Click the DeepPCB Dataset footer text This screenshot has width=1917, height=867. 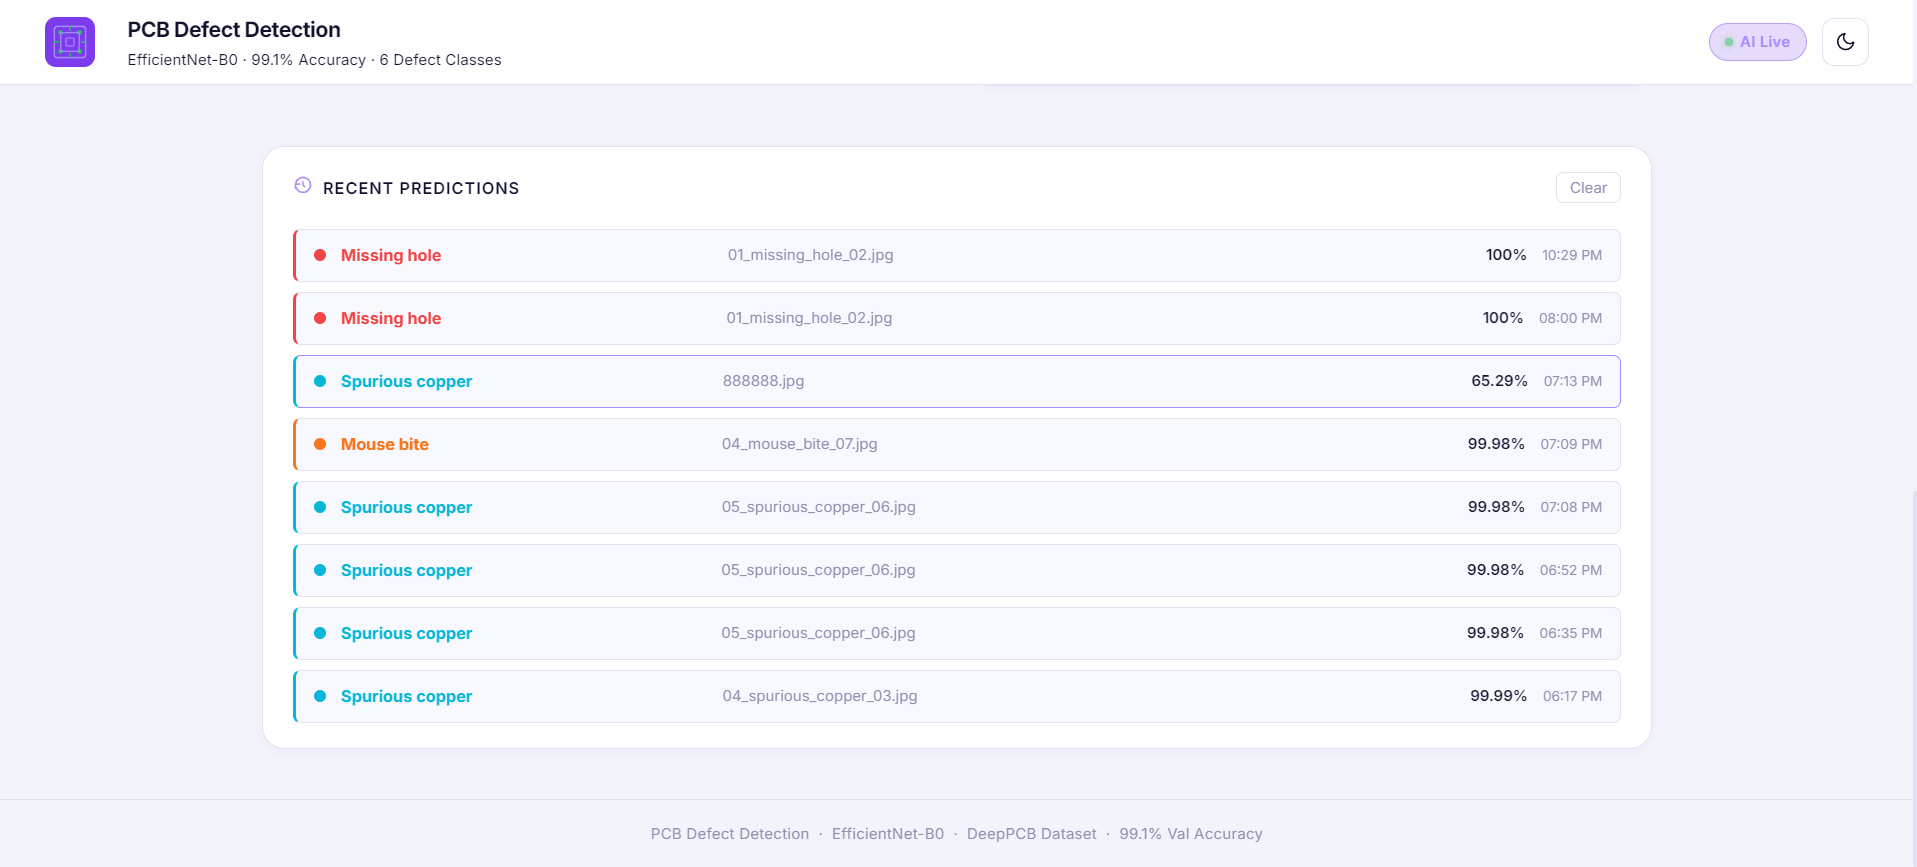(x=1031, y=834)
